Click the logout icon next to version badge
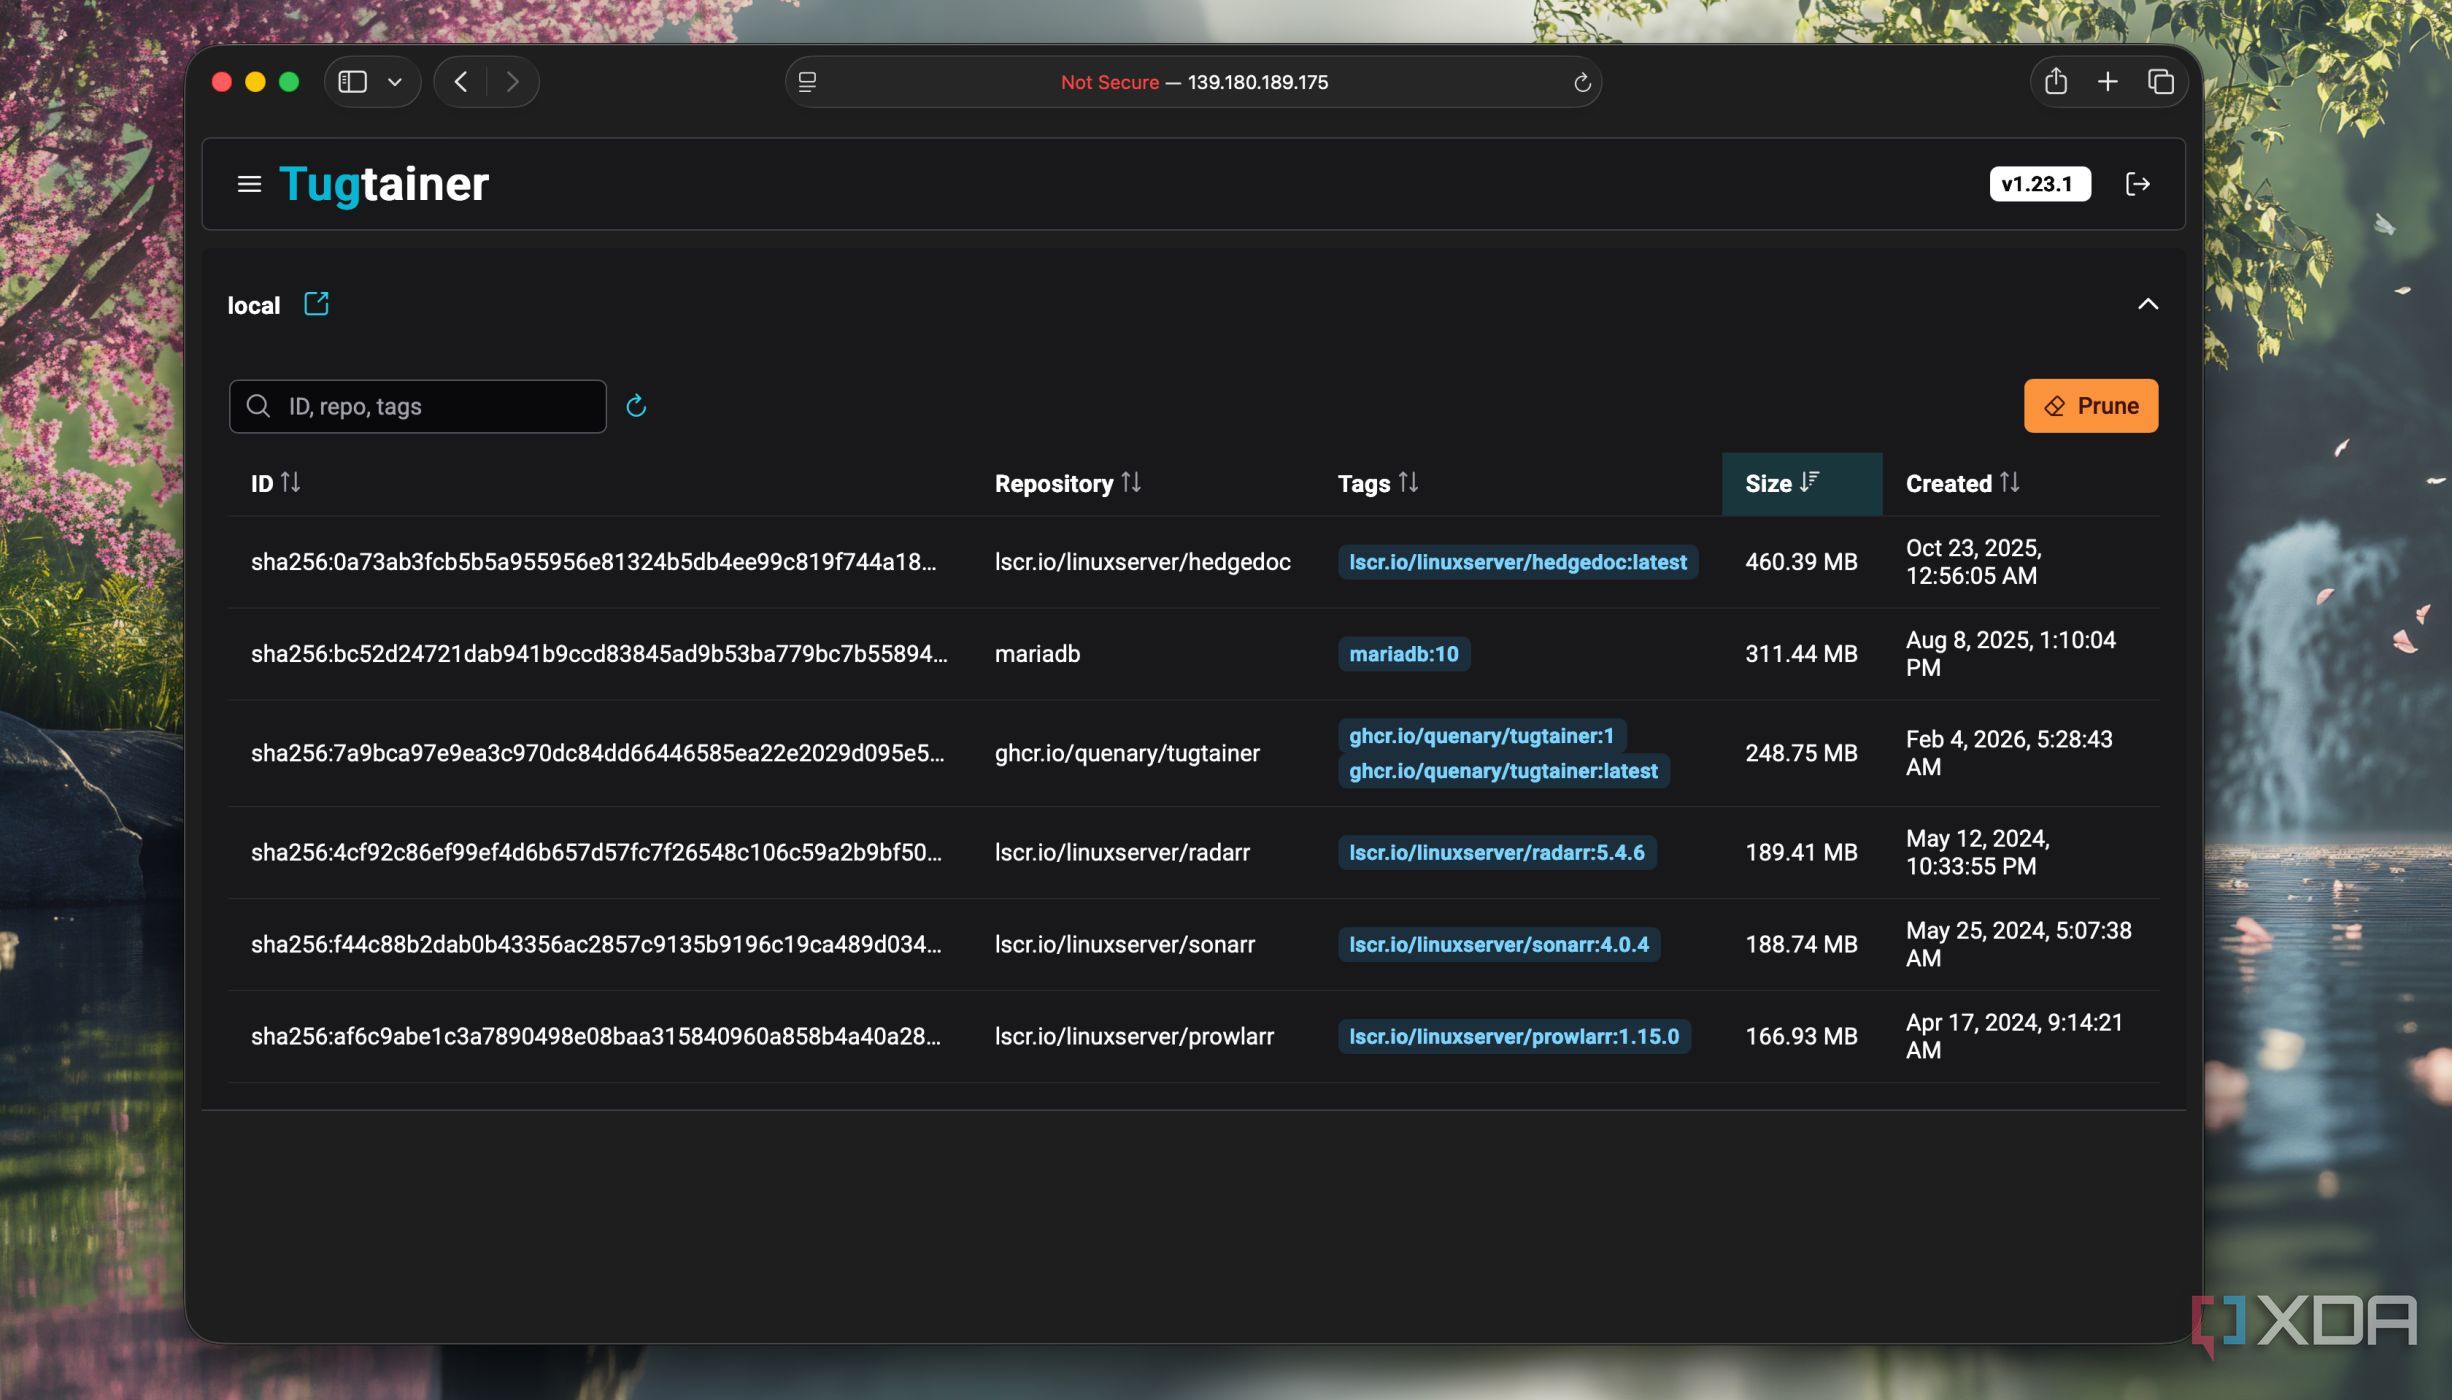The width and height of the screenshot is (2452, 1400). pos(2137,184)
